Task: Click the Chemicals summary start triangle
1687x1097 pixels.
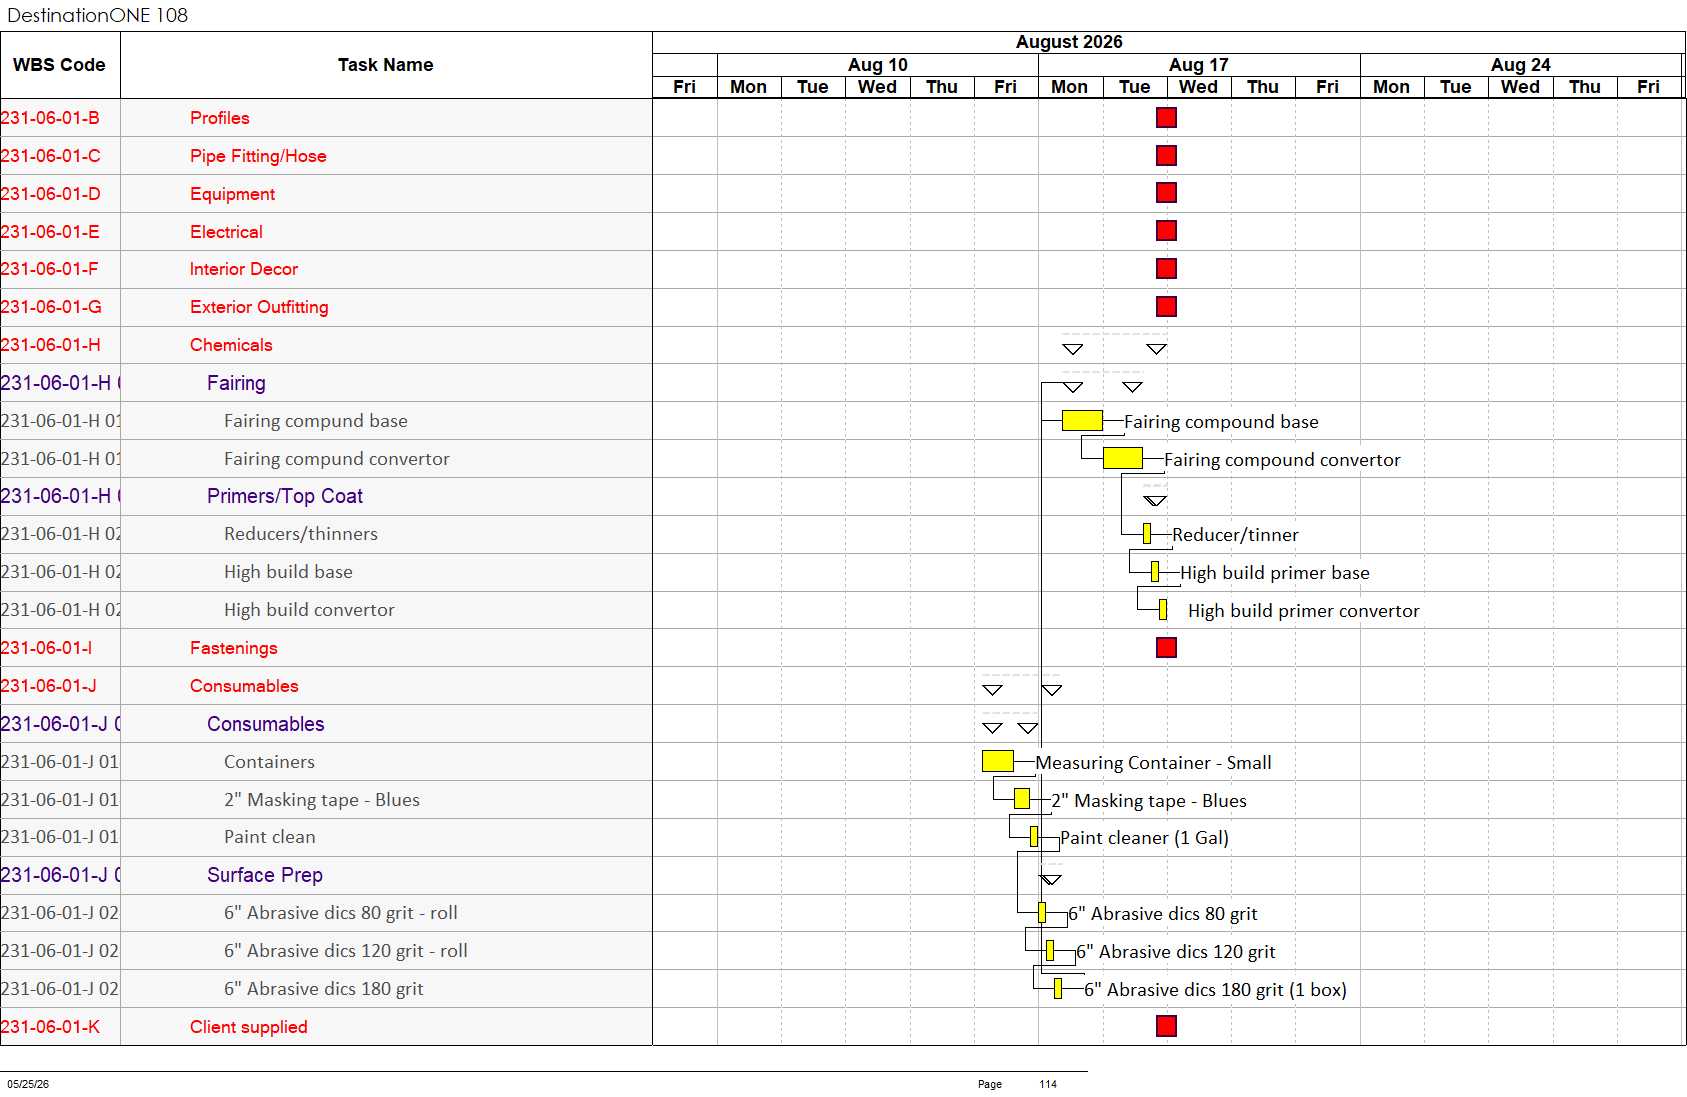Action: [1073, 349]
